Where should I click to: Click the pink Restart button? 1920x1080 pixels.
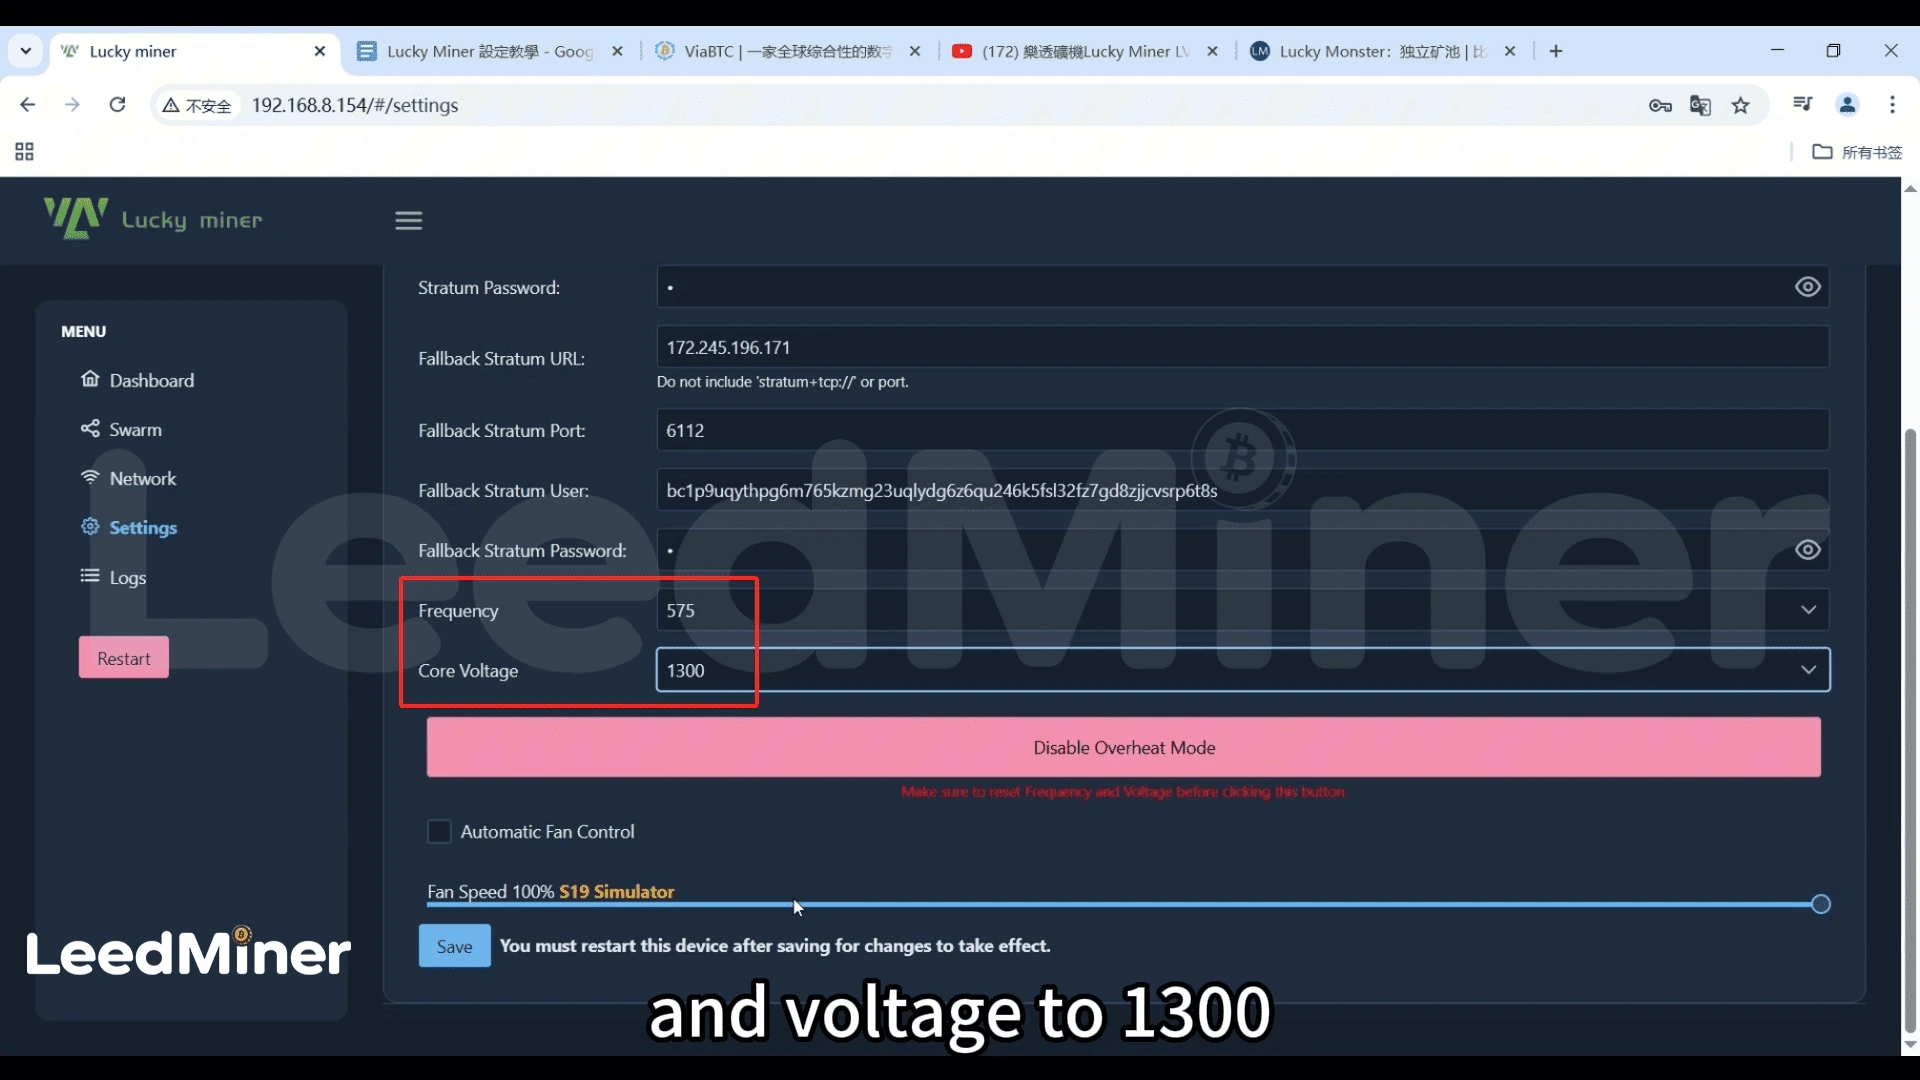pos(124,658)
